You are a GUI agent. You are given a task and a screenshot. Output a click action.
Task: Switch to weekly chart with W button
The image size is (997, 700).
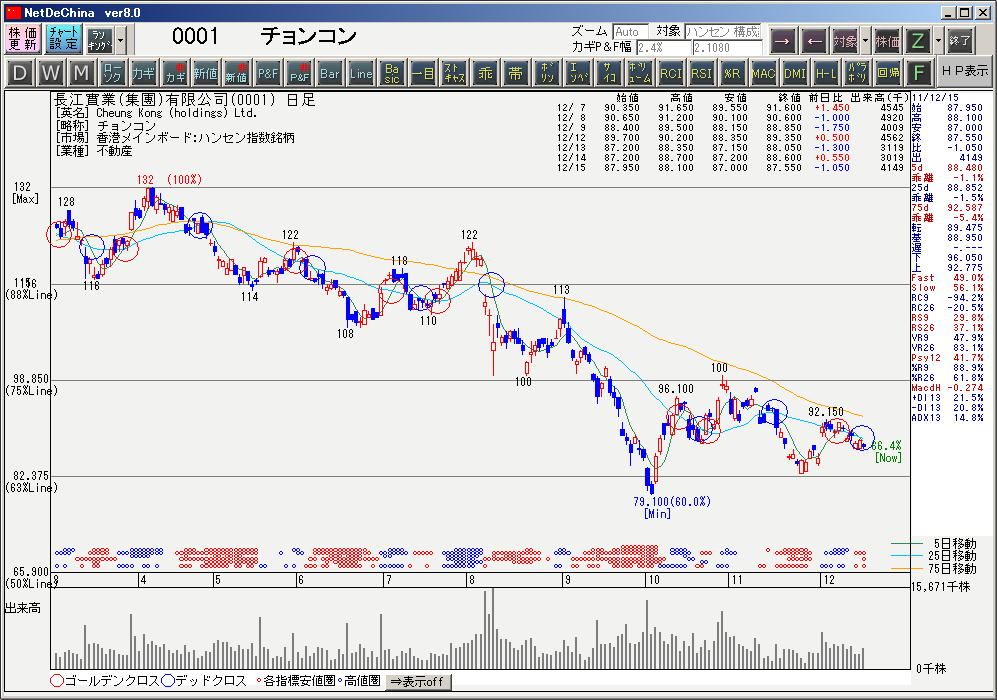[x=51, y=73]
